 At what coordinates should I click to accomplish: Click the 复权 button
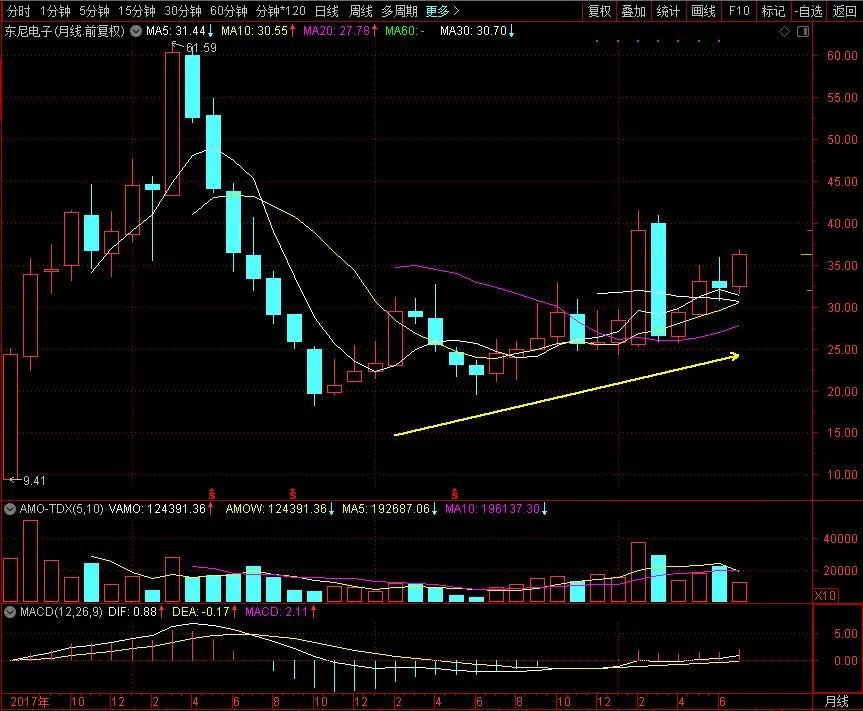click(599, 11)
